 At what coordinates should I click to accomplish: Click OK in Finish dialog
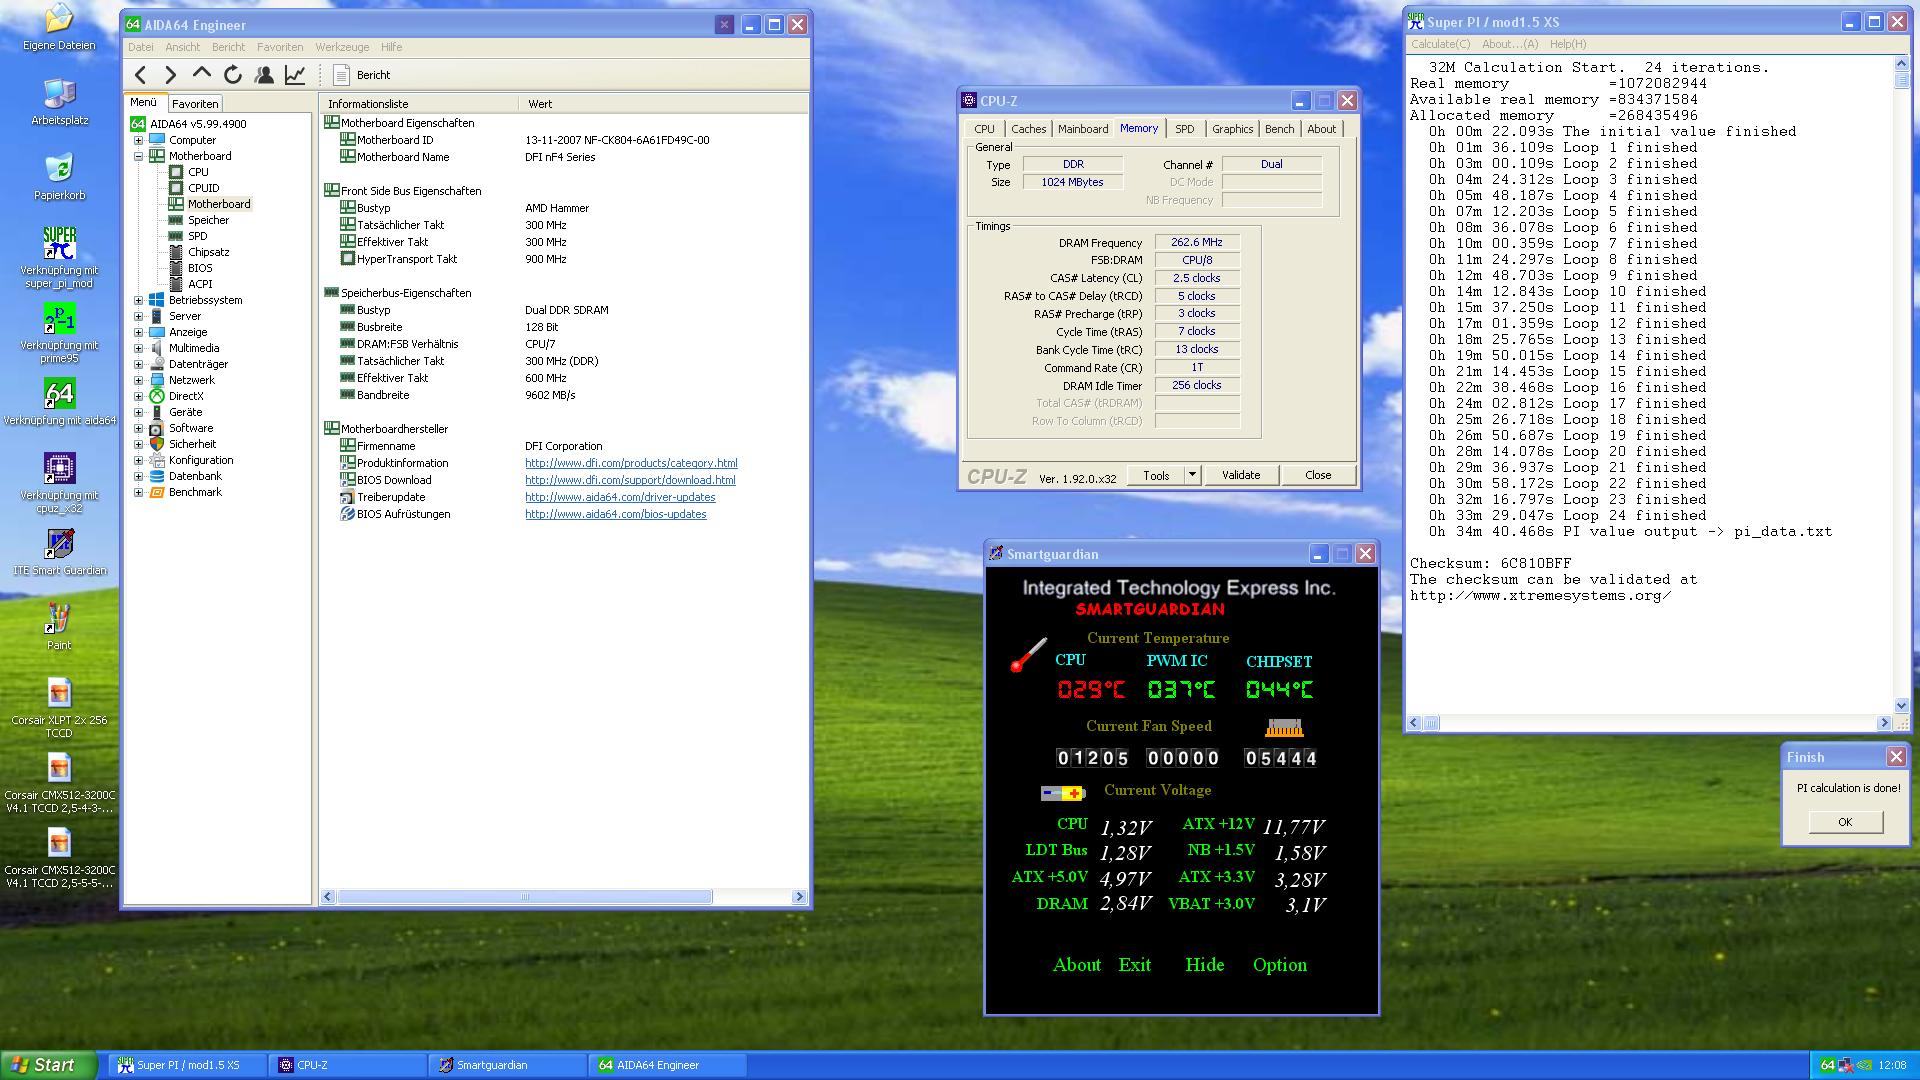click(1845, 822)
